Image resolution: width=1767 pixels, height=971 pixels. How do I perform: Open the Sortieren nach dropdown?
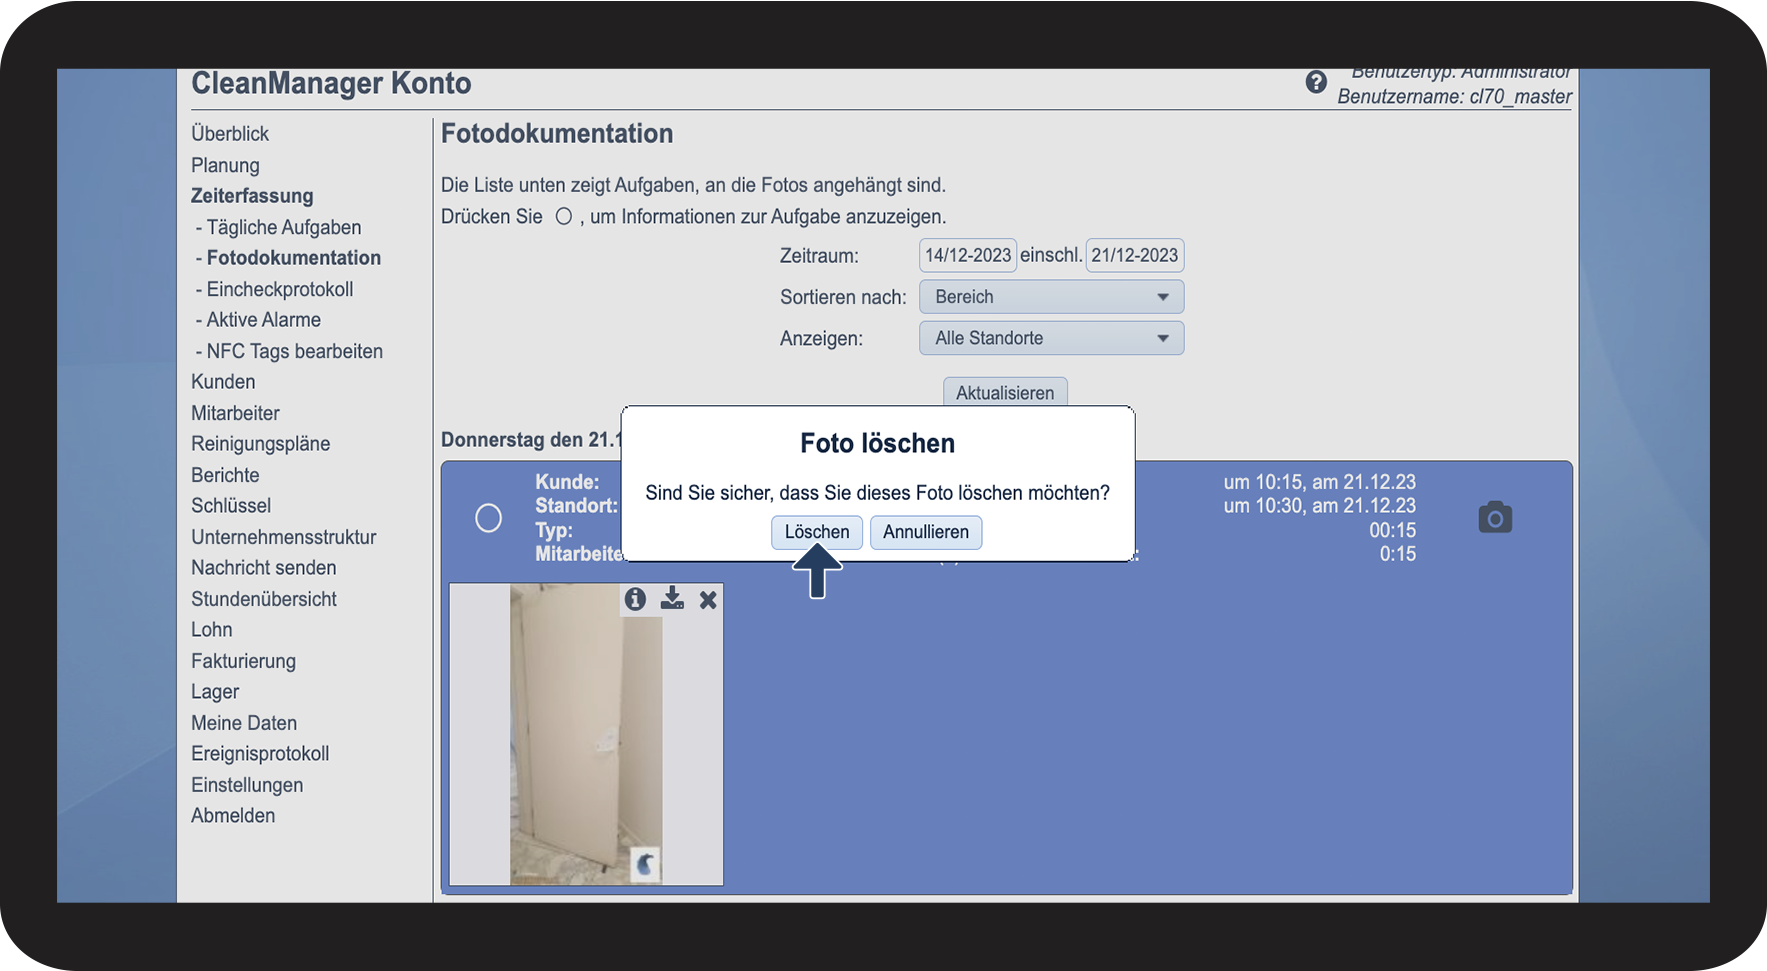(x=1051, y=297)
